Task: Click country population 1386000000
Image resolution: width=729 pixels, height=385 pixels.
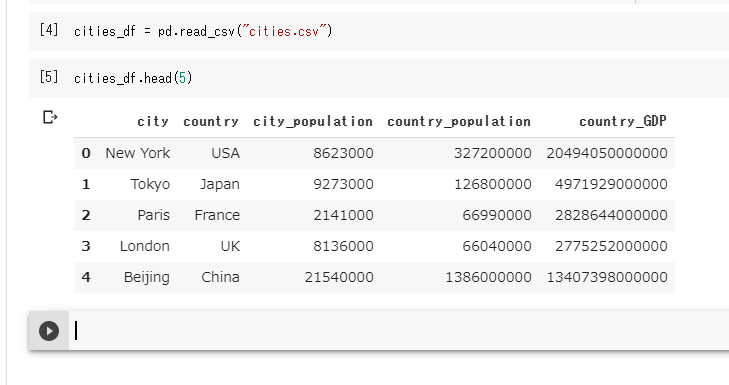Action: (489, 277)
